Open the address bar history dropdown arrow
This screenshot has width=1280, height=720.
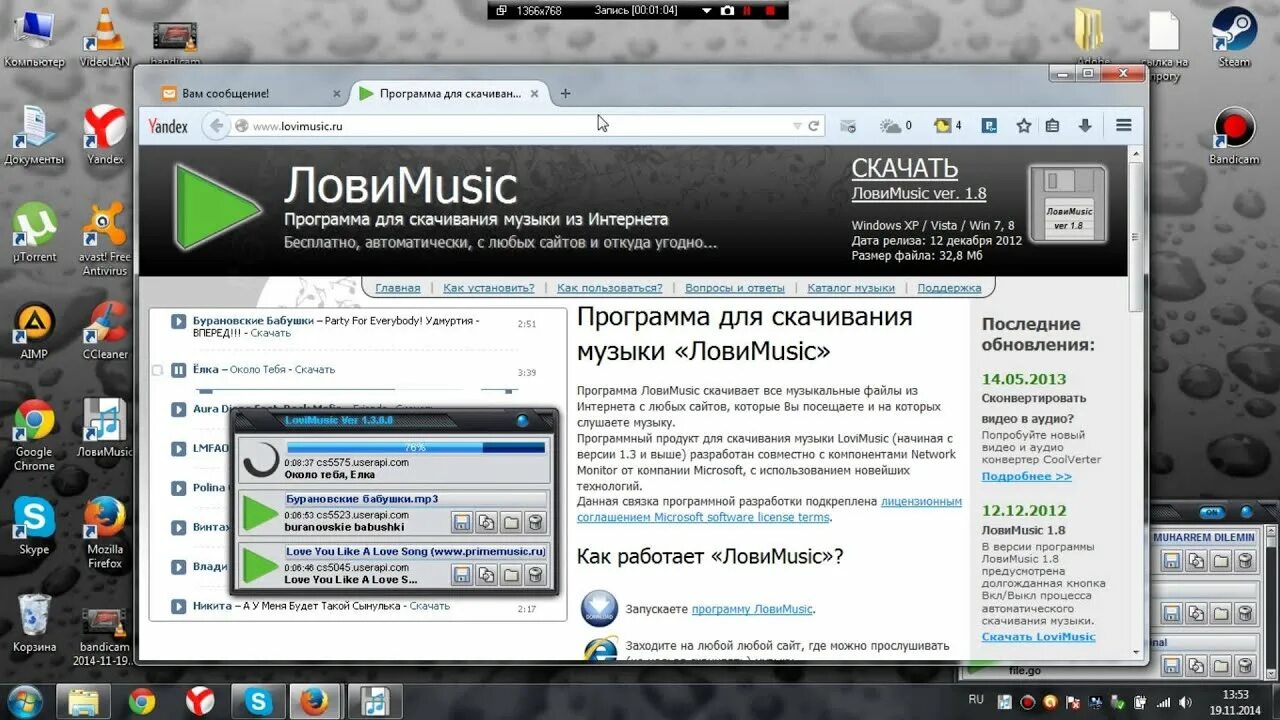click(x=797, y=127)
